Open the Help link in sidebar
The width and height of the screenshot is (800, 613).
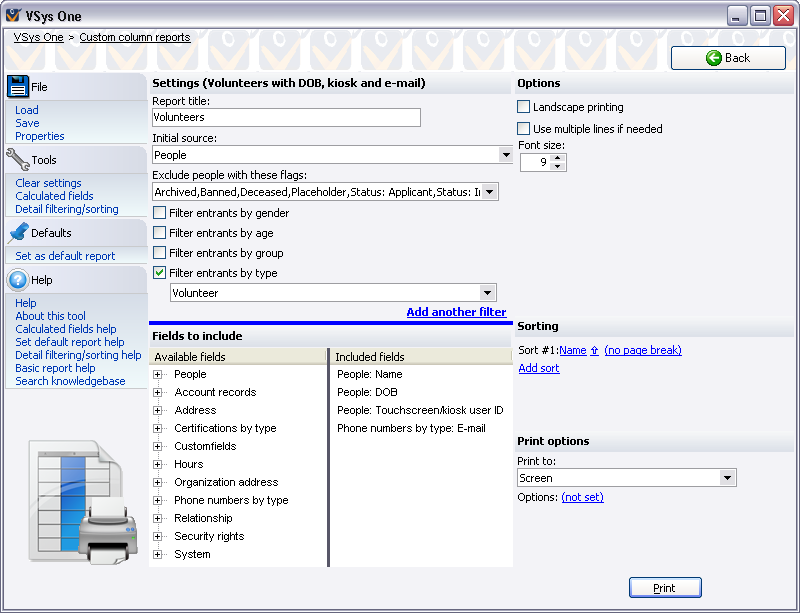(26, 303)
